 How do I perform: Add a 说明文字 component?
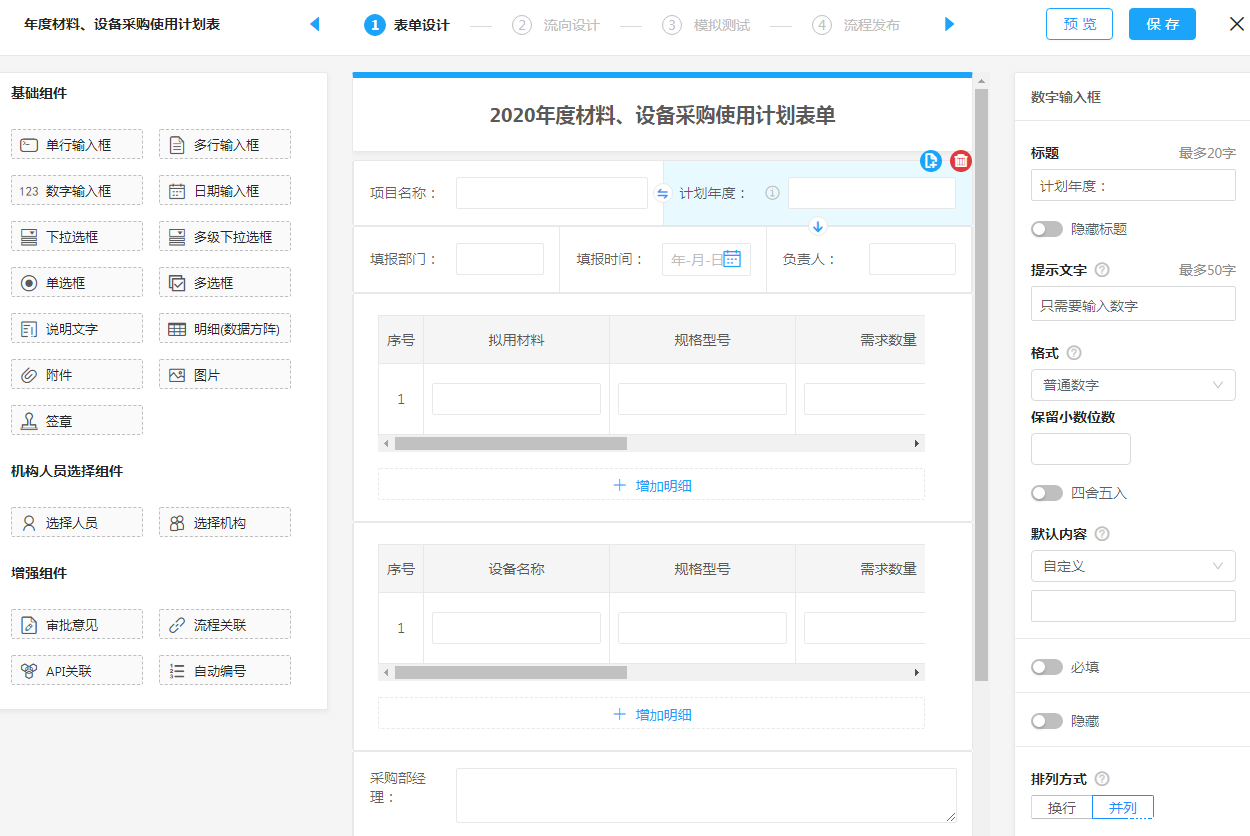tap(77, 328)
